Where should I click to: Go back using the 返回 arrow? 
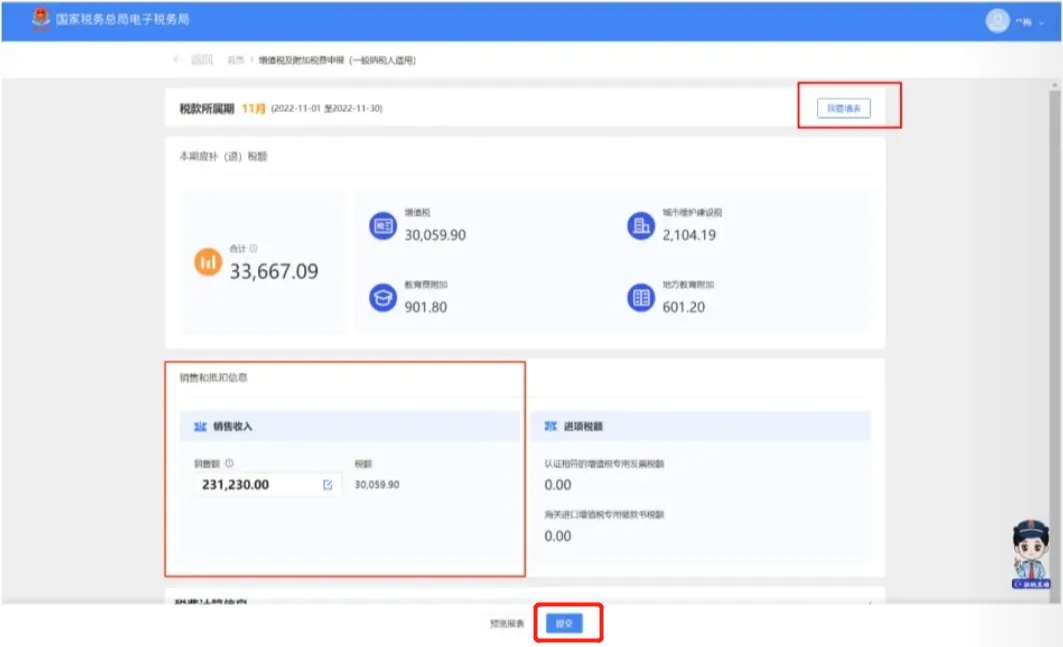point(178,60)
